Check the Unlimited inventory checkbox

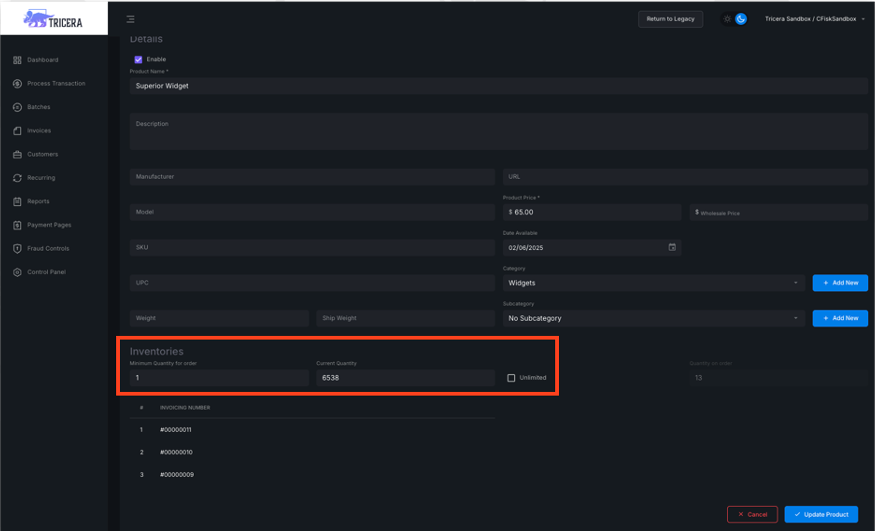[x=511, y=378]
